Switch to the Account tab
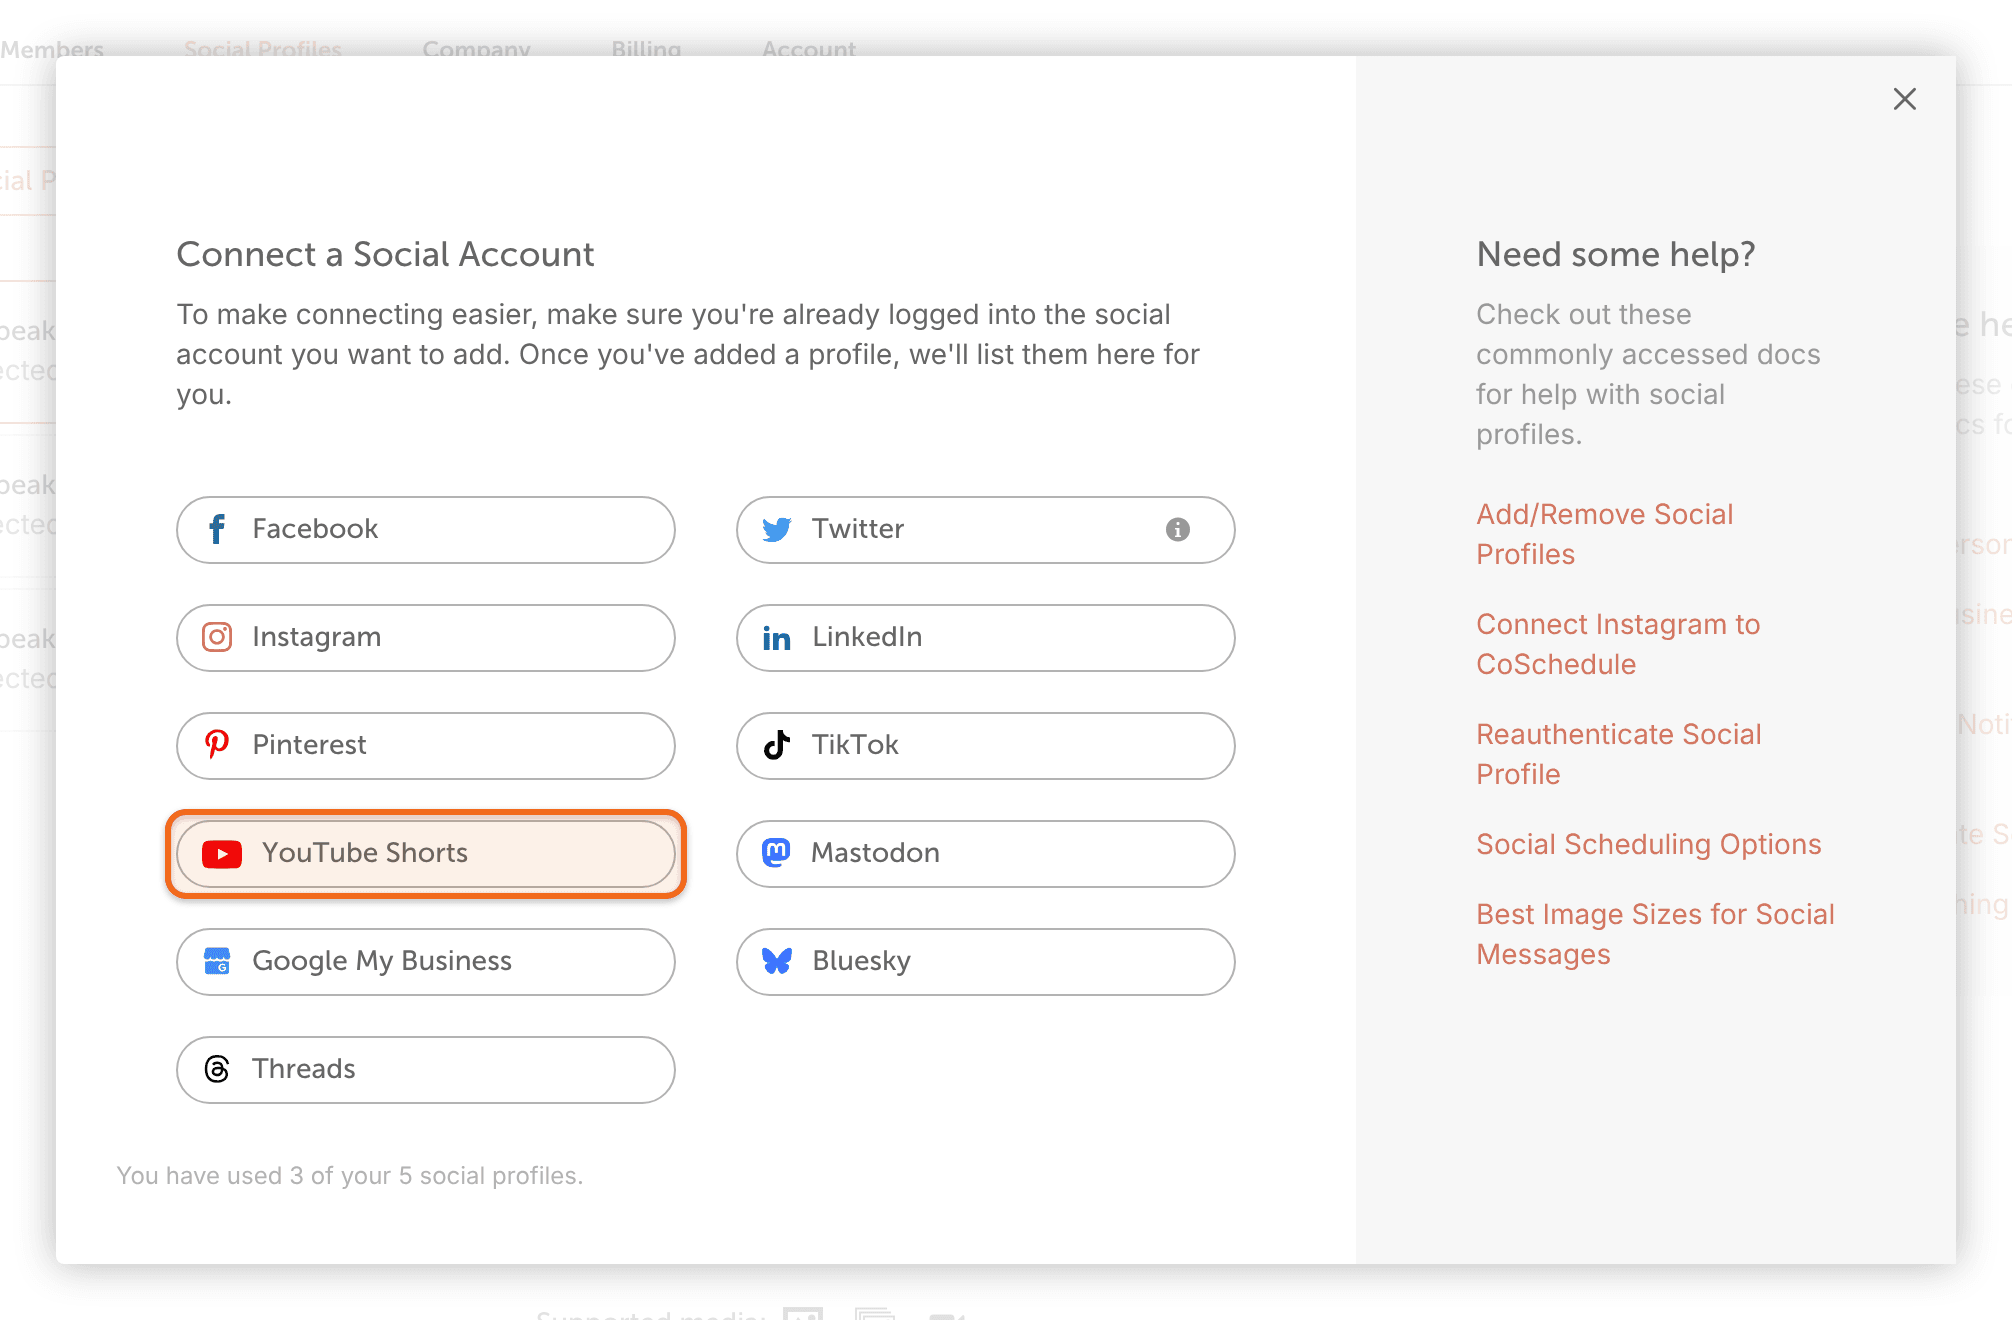The image size is (2012, 1320). [809, 49]
